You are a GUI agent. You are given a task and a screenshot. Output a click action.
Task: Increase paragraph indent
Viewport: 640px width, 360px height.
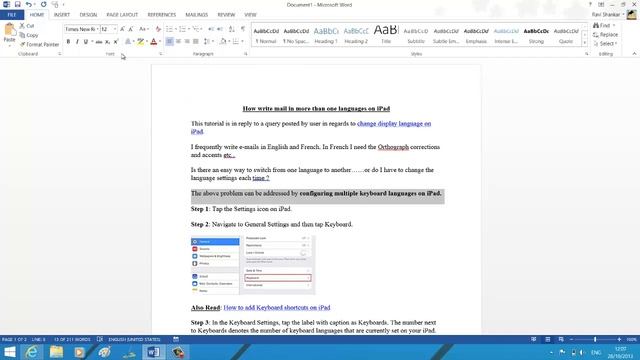(220, 29)
